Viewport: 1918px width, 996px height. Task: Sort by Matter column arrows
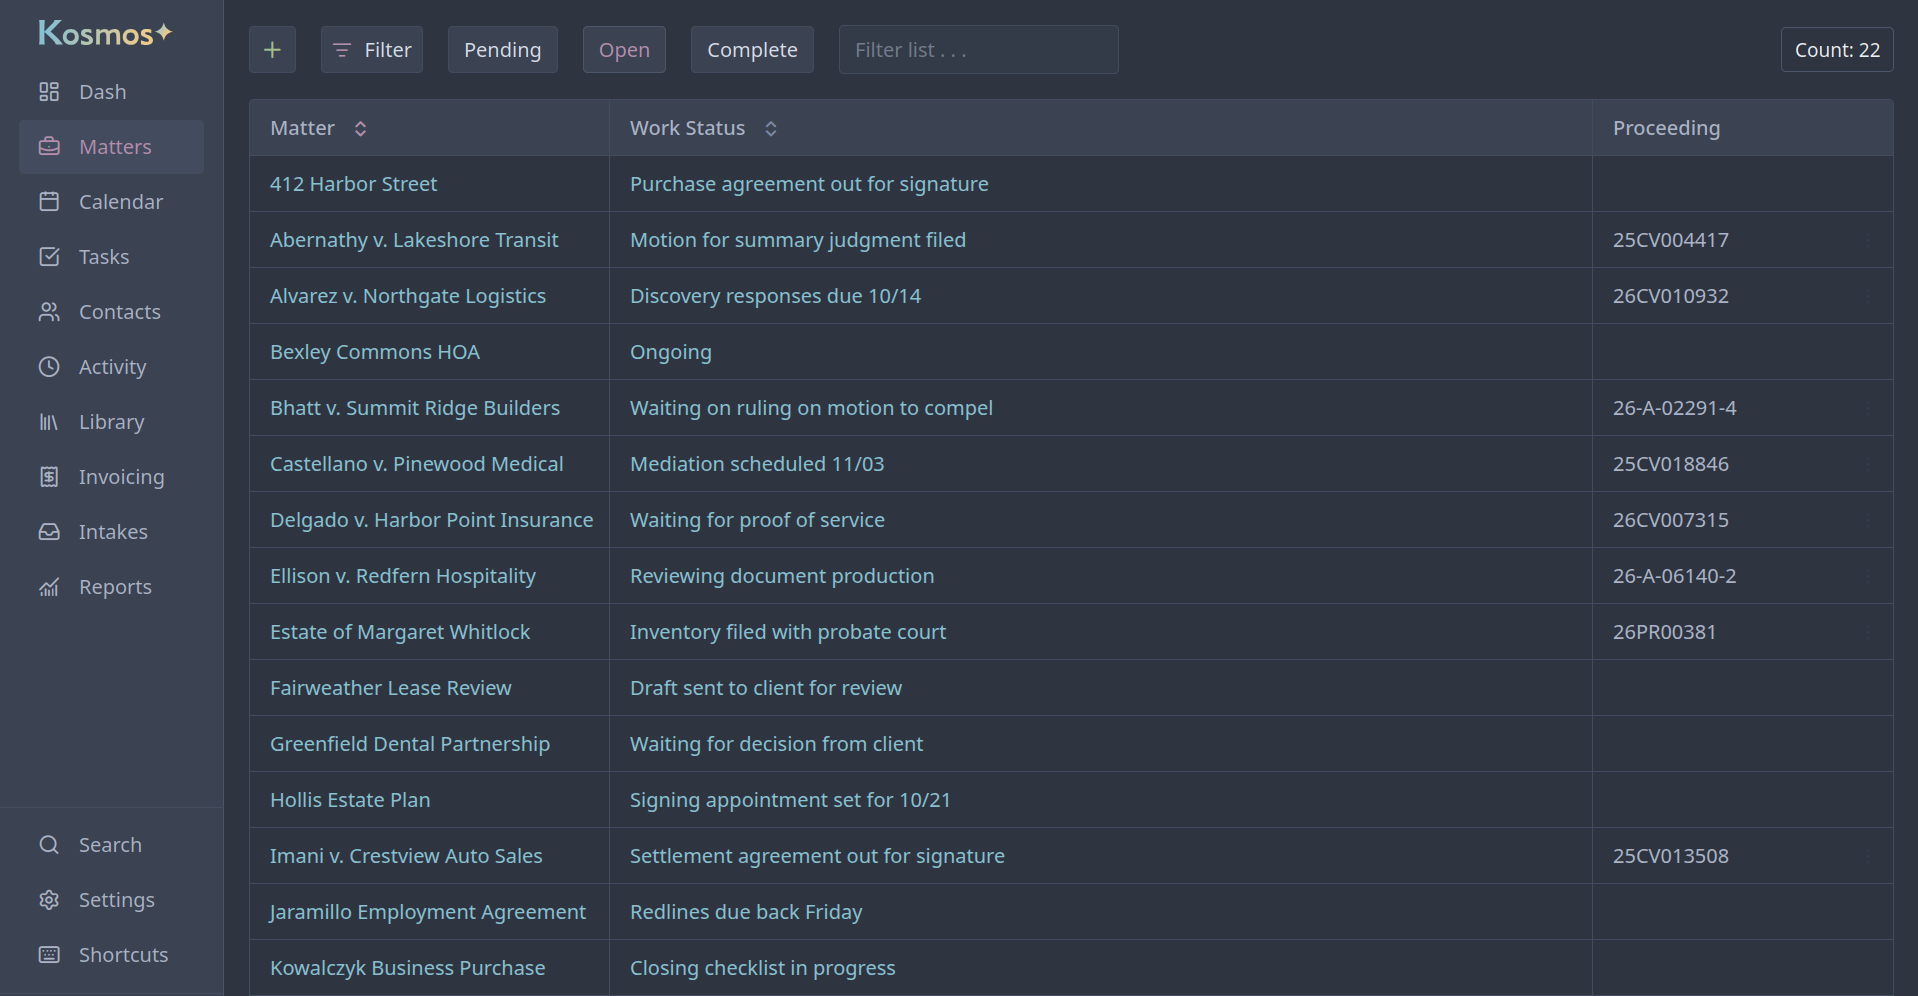coord(360,128)
